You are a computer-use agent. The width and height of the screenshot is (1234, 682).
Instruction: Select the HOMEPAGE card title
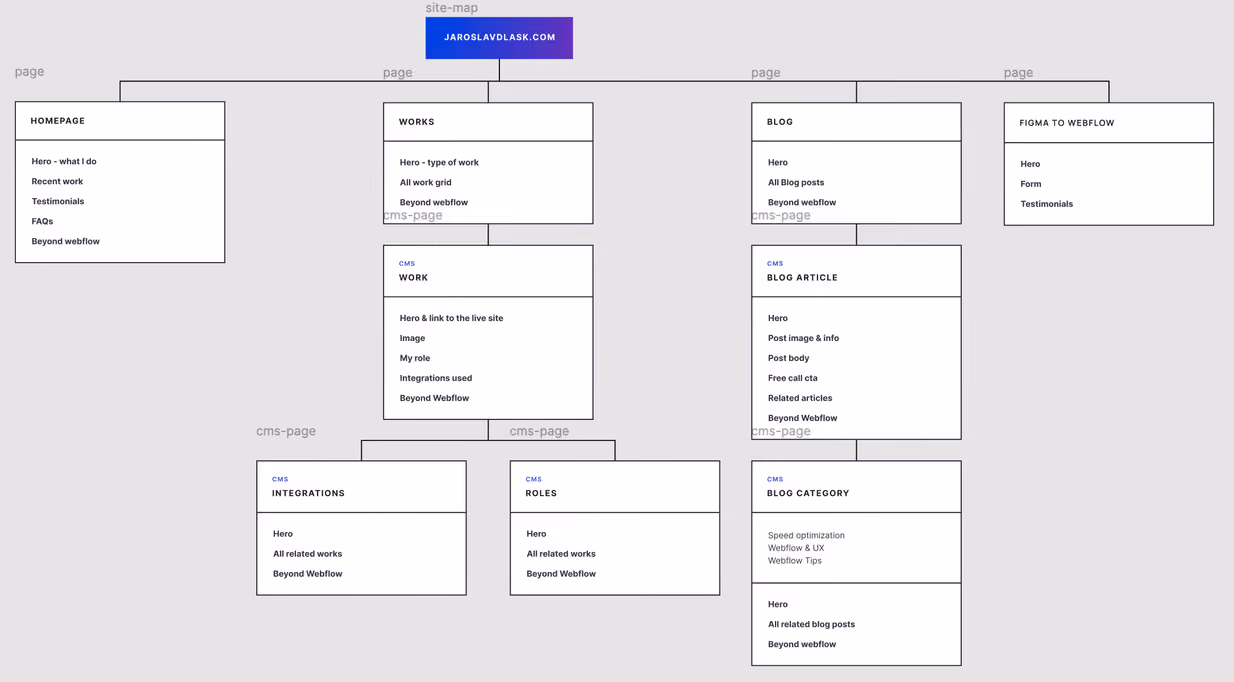point(58,121)
